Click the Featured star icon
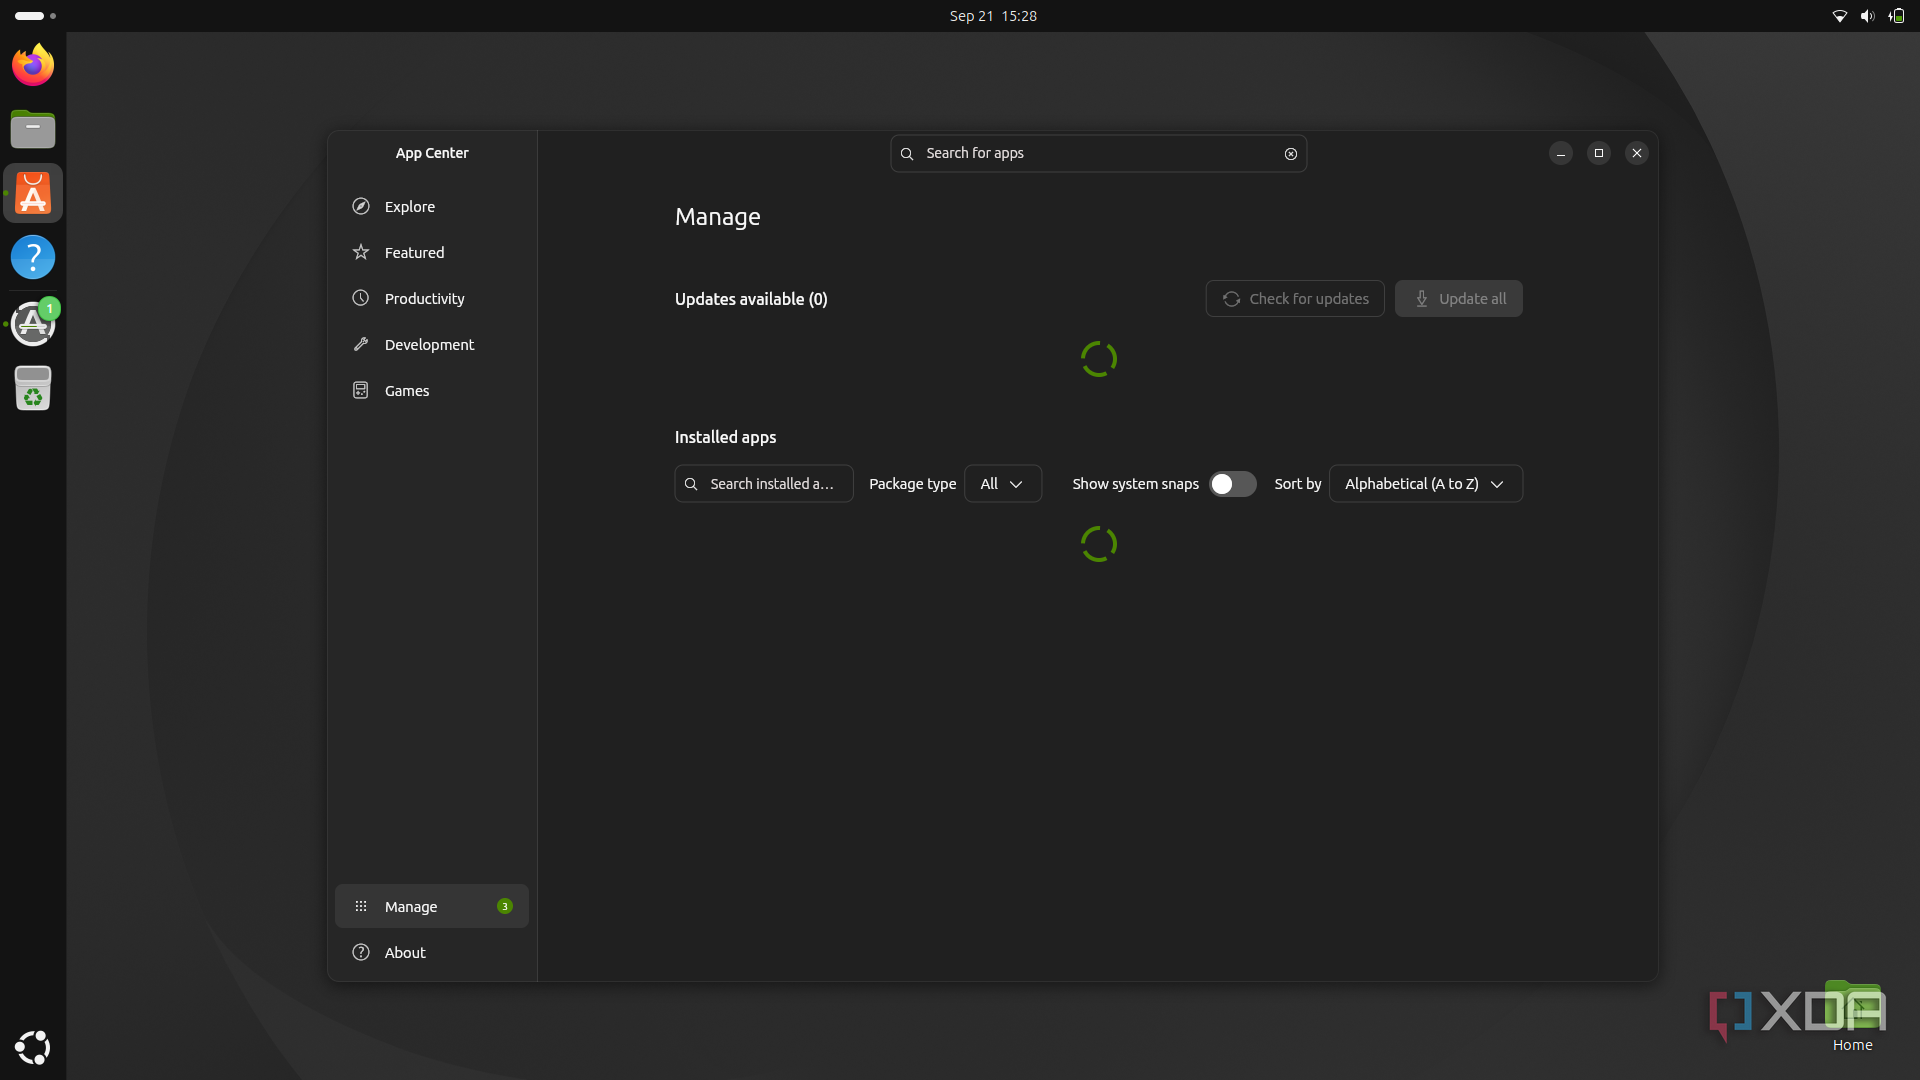 [x=361, y=252]
